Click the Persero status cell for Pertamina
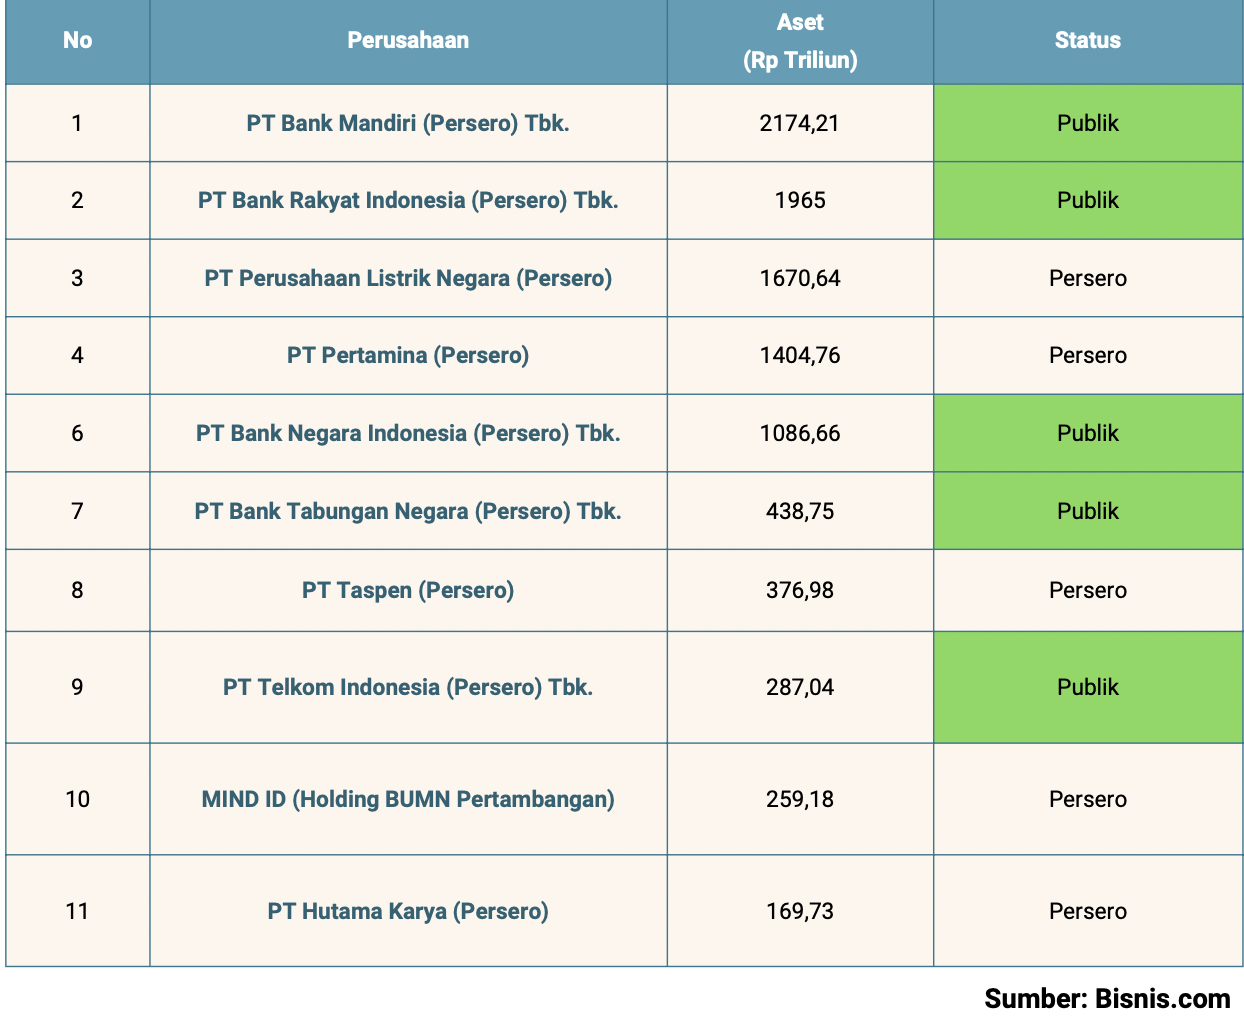 coord(1087,355)
